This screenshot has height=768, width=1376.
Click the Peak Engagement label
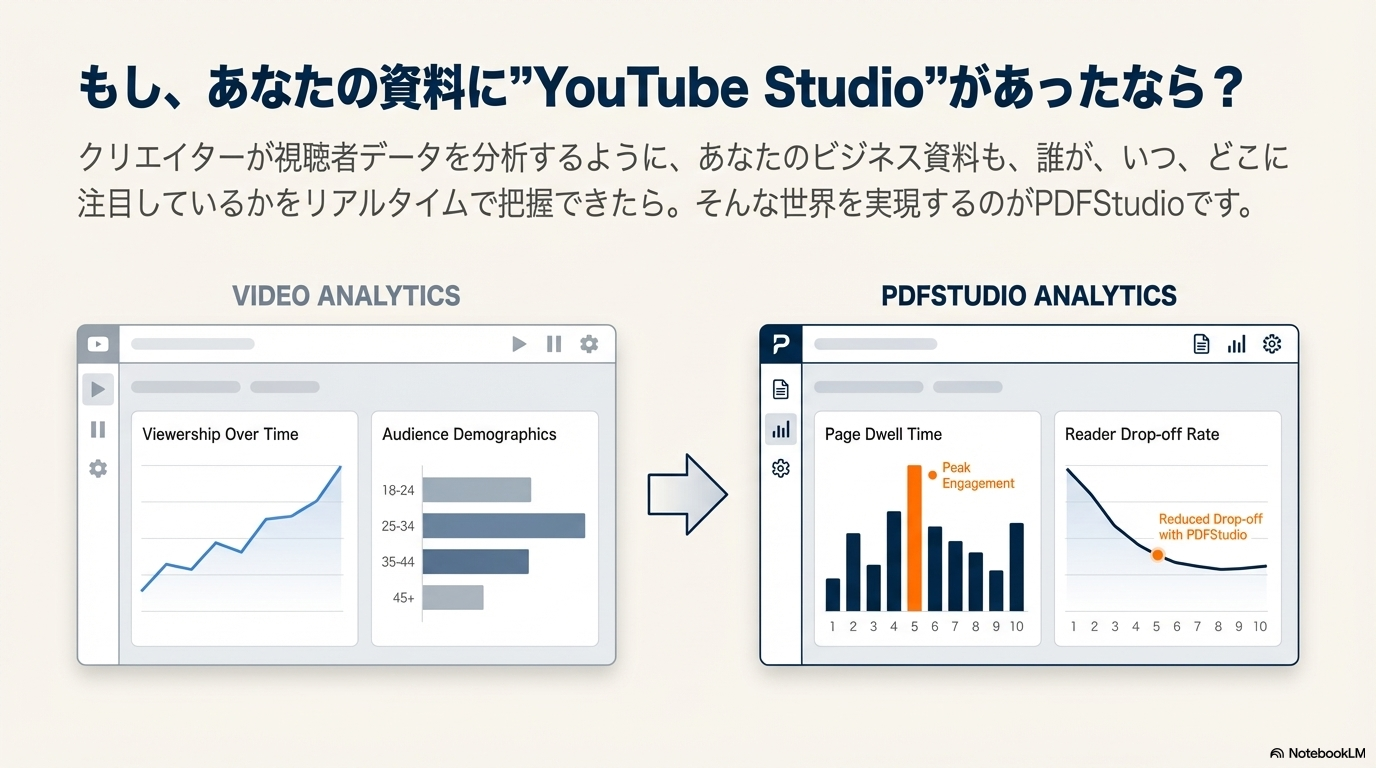coord(978,475)
